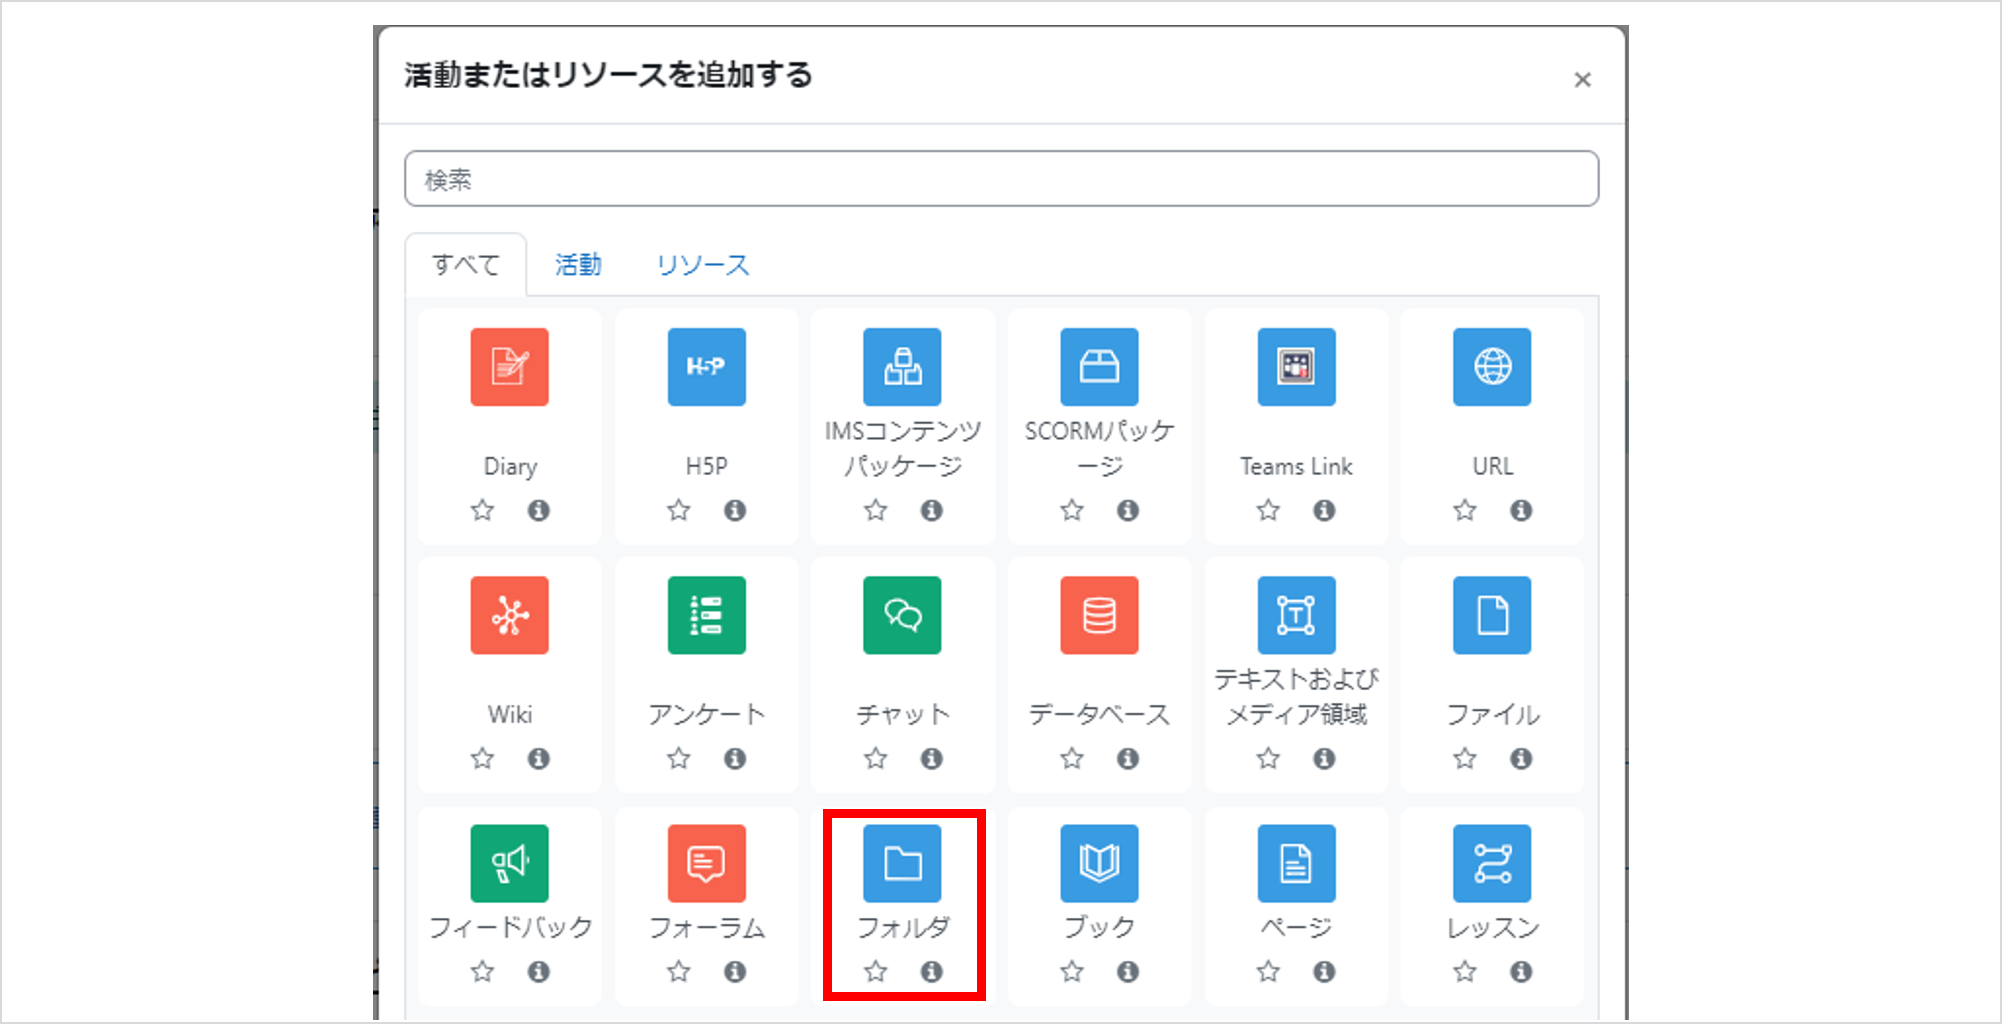Choose テキストおよびメディア領域 icon
Screen dimensions: 2002x1024
[1296, 615]
